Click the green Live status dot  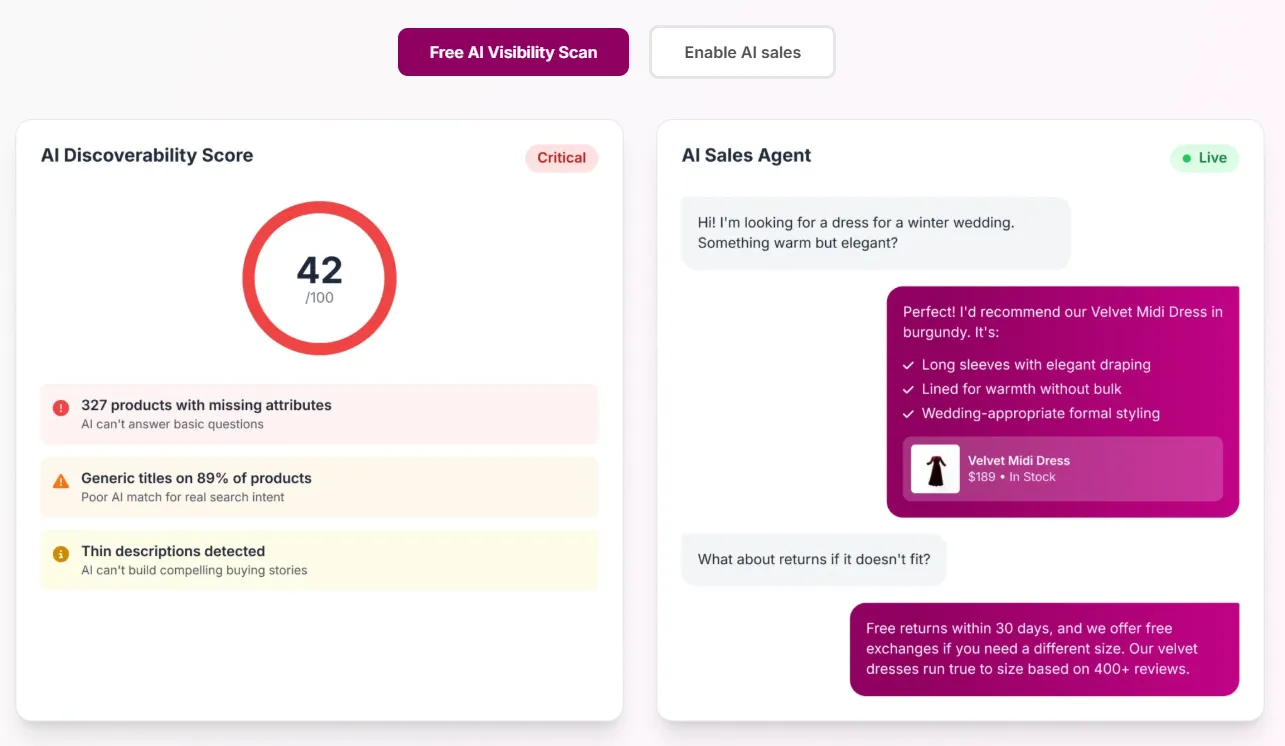1187,158
